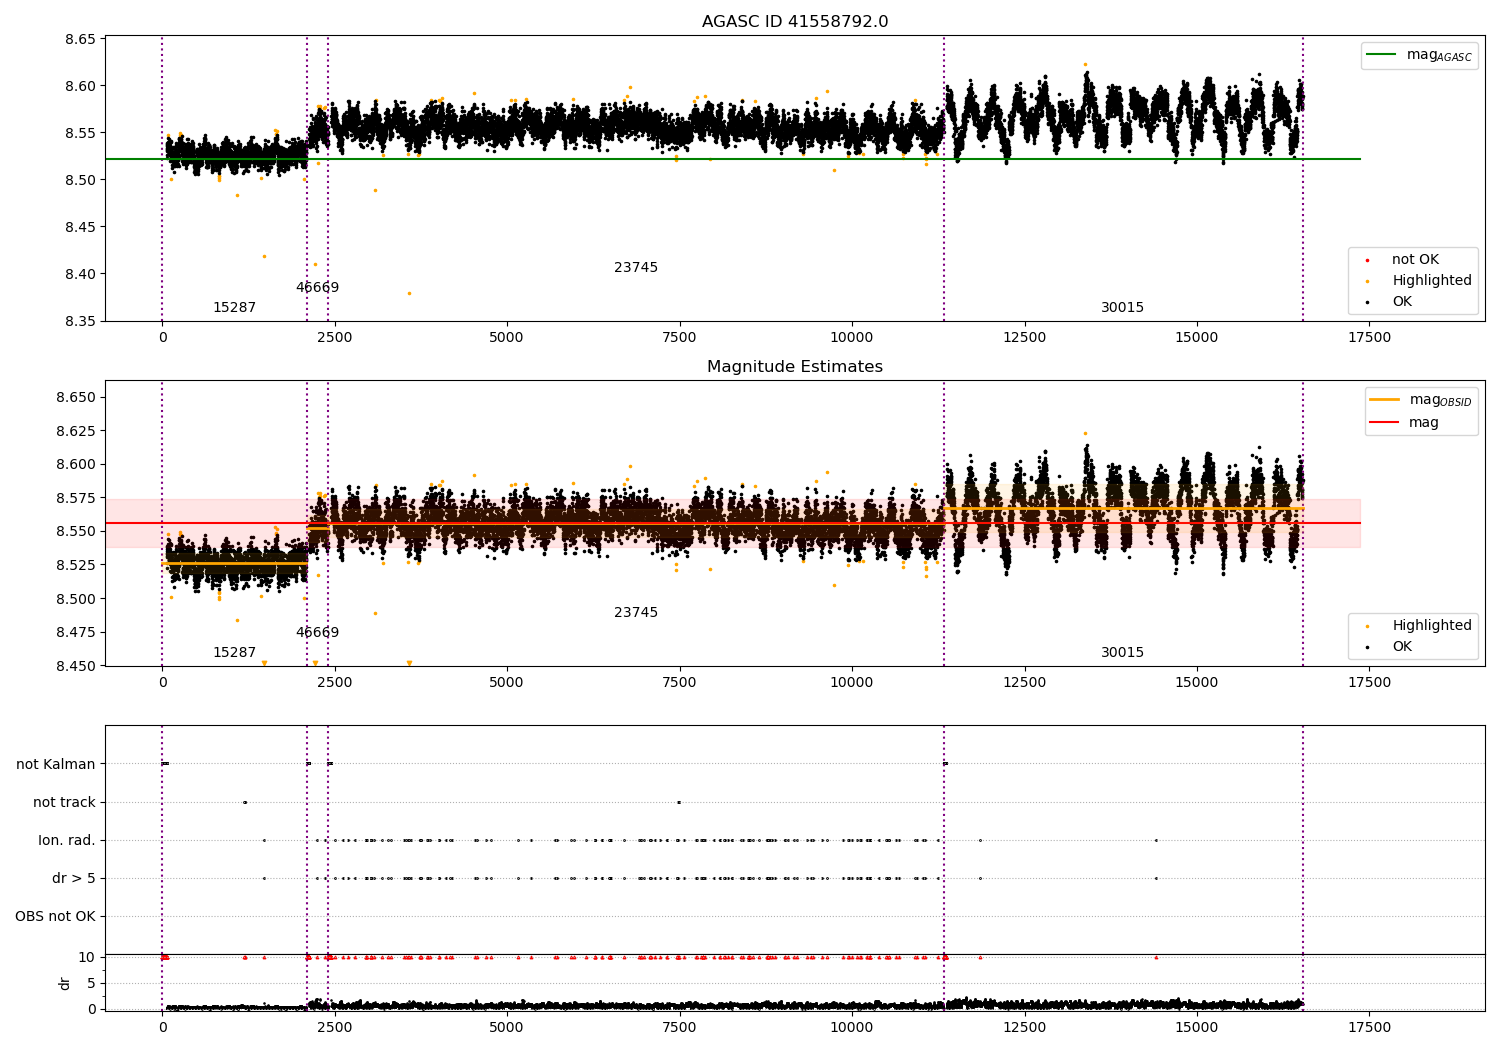Click the obsid label 46669 in top plot
This screenshot has width=1500, height=1050.
(317, 288)
